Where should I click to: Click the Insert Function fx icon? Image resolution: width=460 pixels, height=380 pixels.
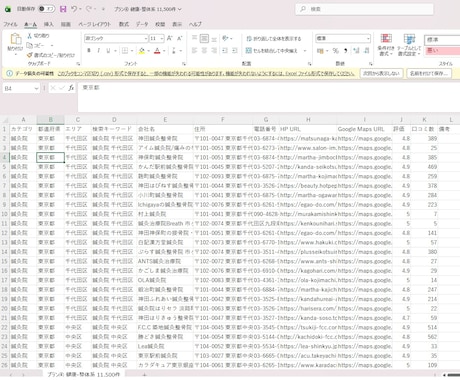71,88
